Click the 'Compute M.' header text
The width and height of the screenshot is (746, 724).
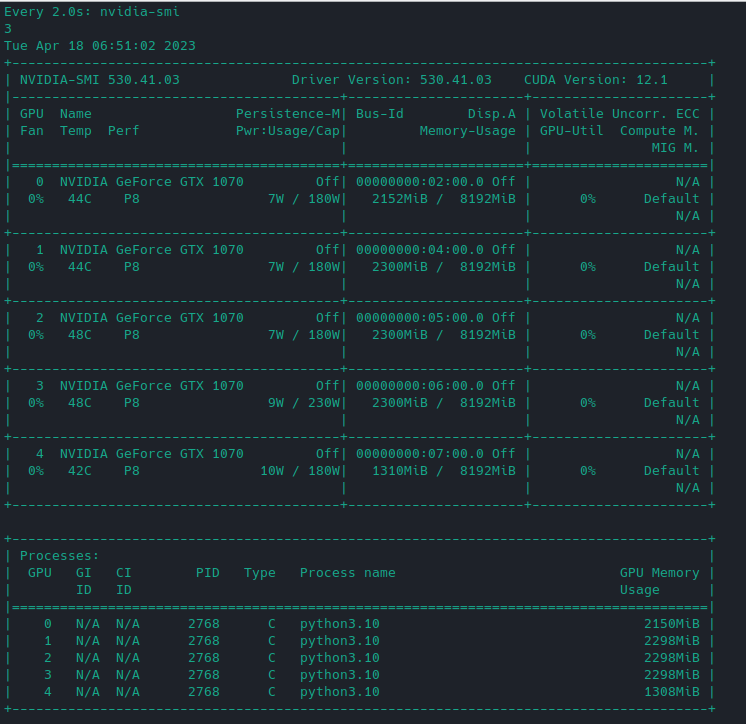(659, 131)
